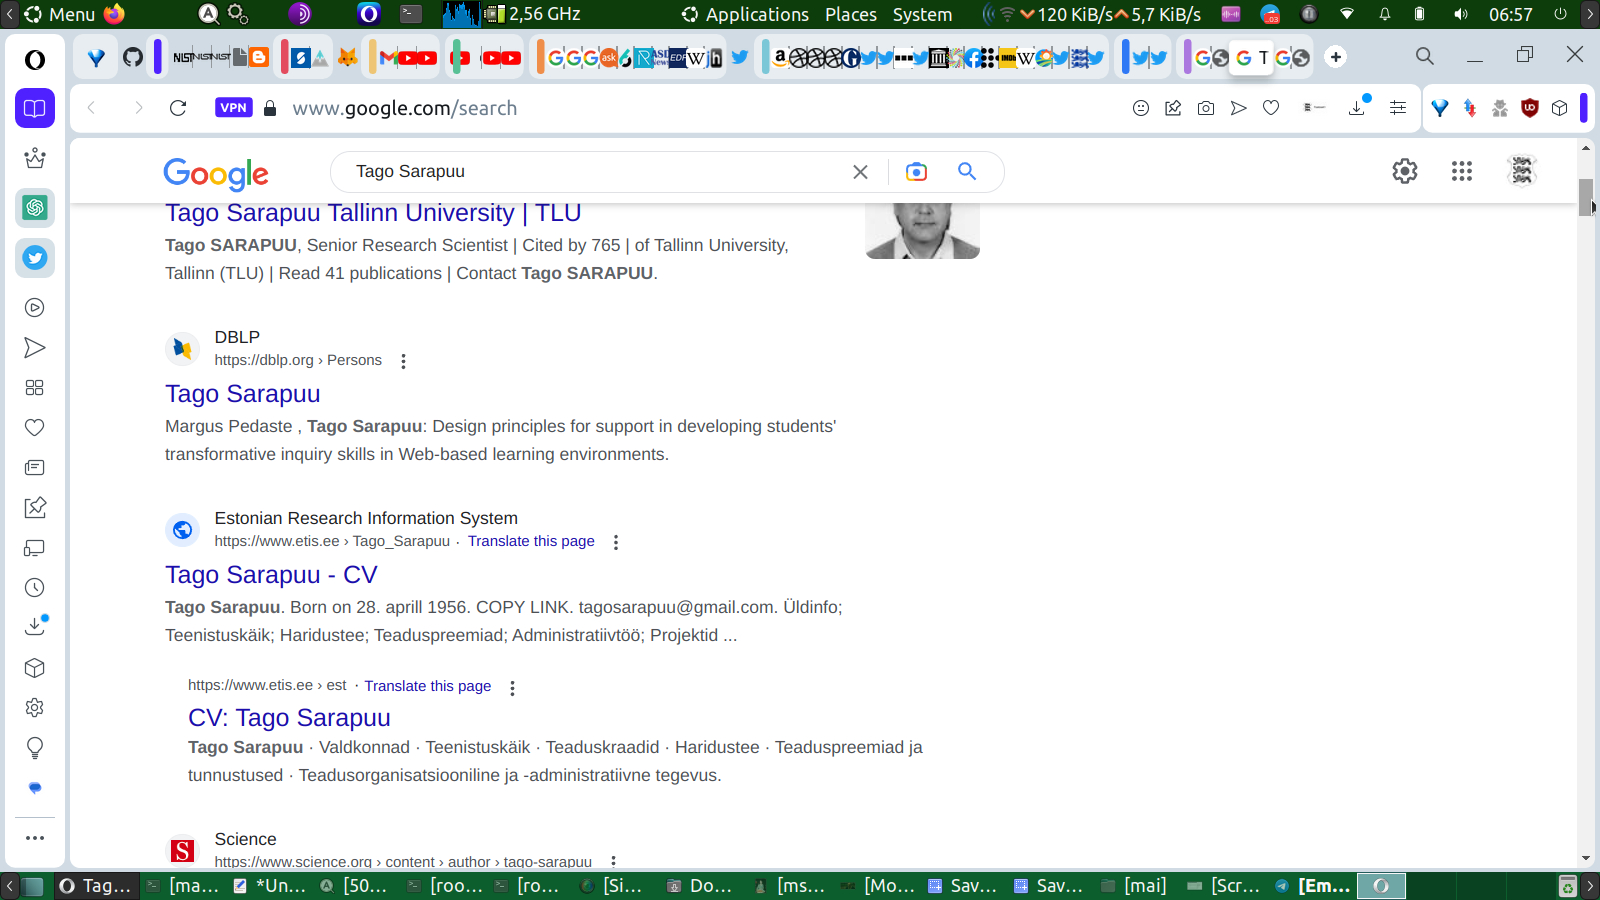
Task: Open the Places menu
Action: pyautogui.click(x=851, y=14)
